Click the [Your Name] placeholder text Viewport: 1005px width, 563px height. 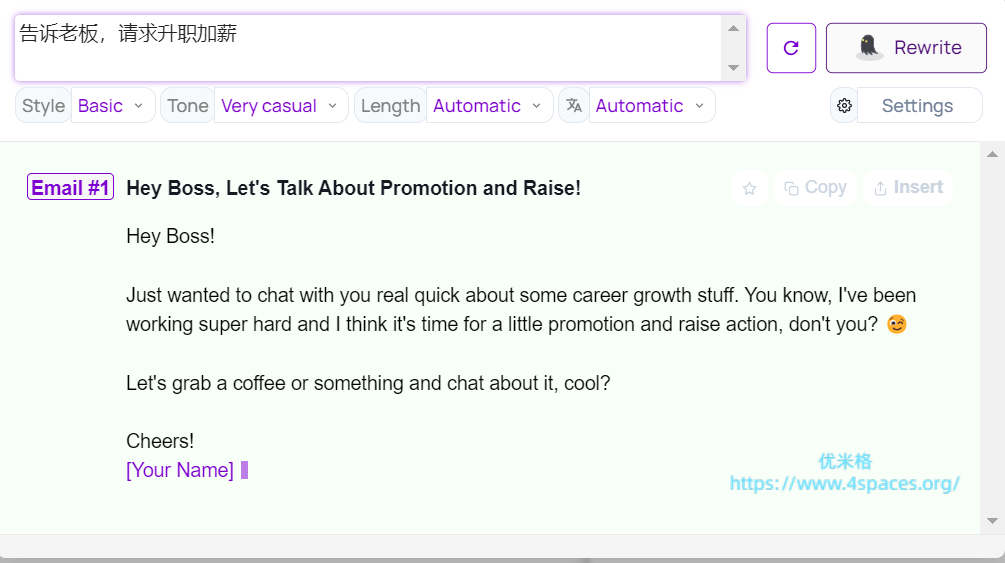point(180,470)
